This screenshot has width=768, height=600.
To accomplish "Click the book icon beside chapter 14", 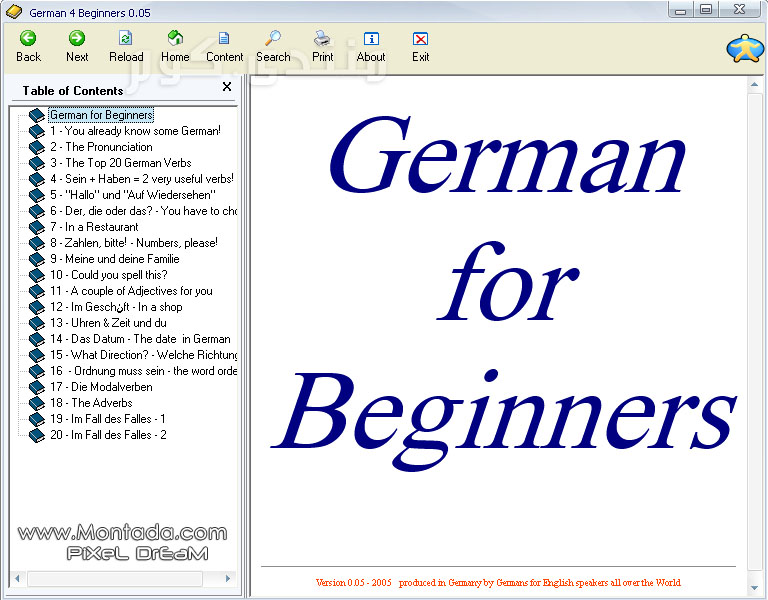I will 37,339.
